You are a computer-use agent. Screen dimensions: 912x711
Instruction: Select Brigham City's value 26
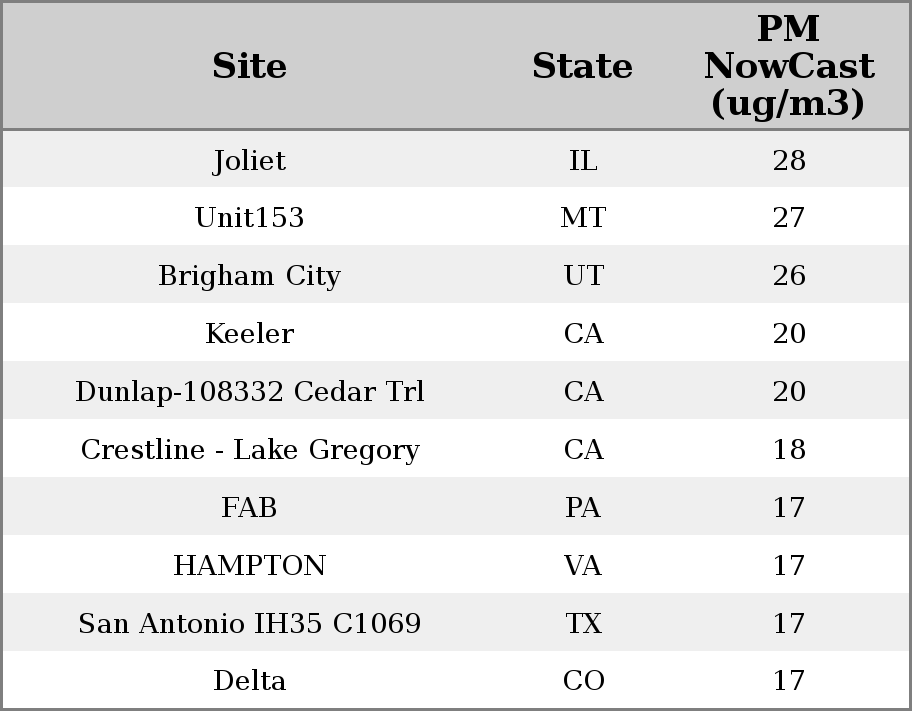(789, 276)
